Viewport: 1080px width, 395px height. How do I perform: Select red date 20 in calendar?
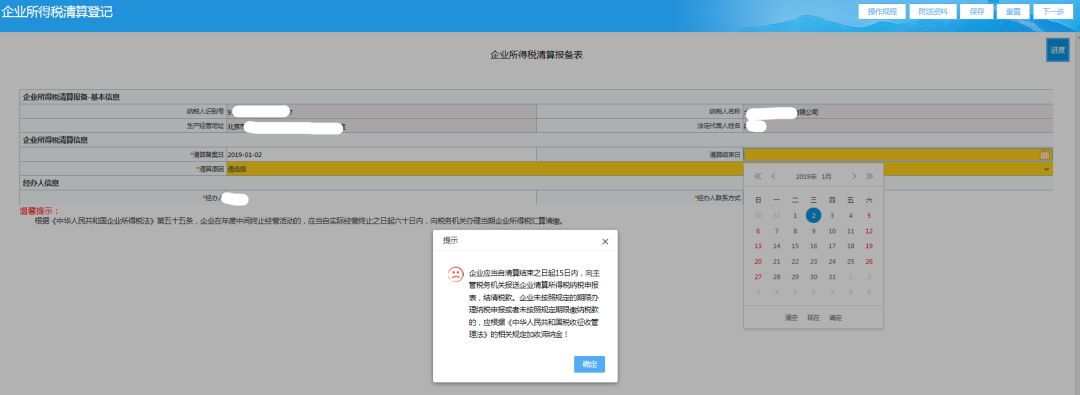pyautogui.click(x=758, y=261)
